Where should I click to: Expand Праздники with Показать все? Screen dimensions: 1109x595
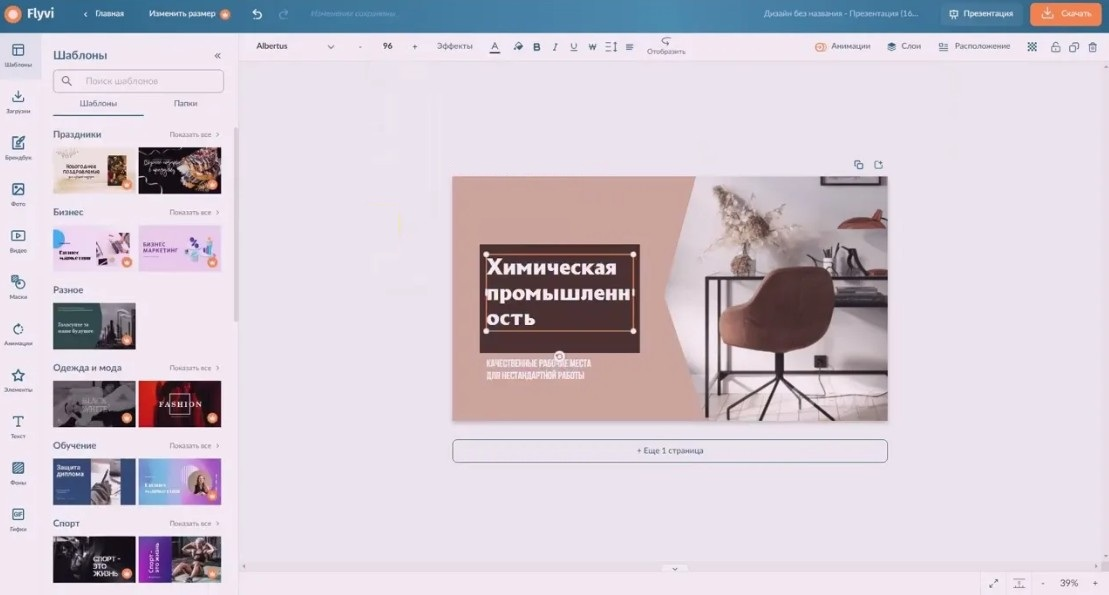pos(194,134)
